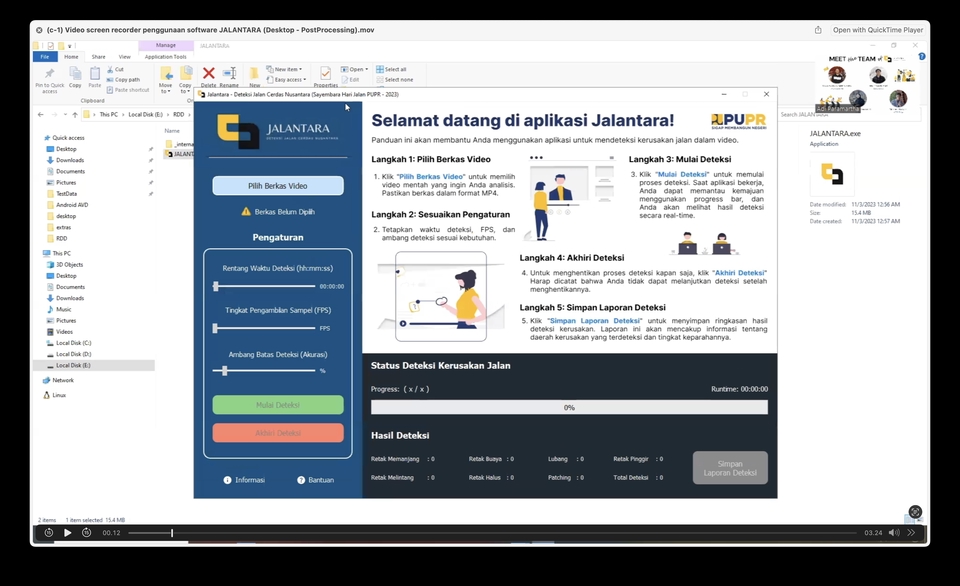This screenshot has height=586, width=960.
Task: Close the Quick Look preview window
Action: [x=39, y=30]
